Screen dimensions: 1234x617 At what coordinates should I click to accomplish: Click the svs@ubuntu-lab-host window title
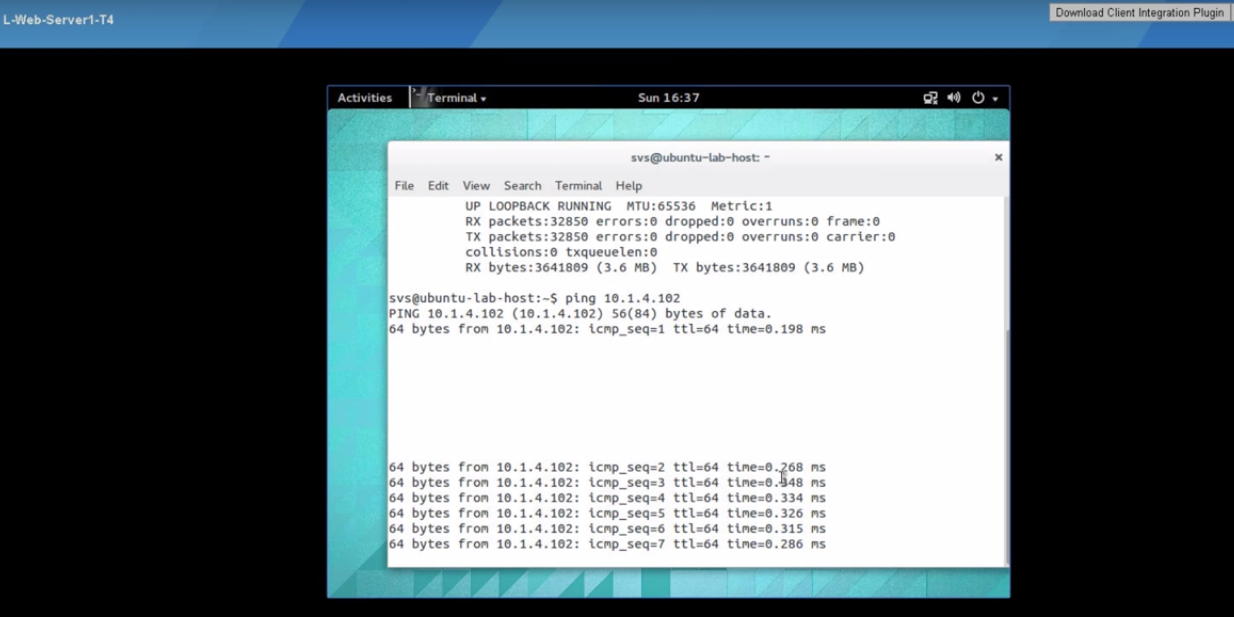[x=700, y=157]
